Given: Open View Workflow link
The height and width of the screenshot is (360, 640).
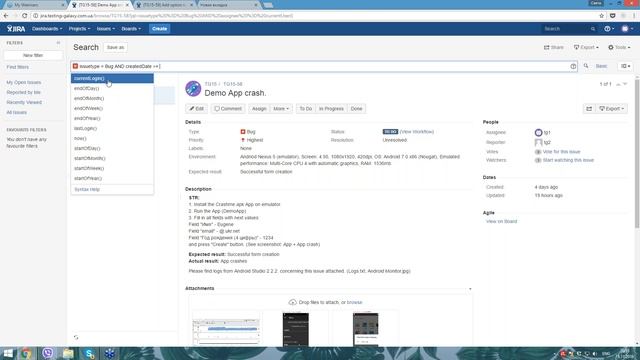Looking at the screenshot, I should (x=417, y=132).
